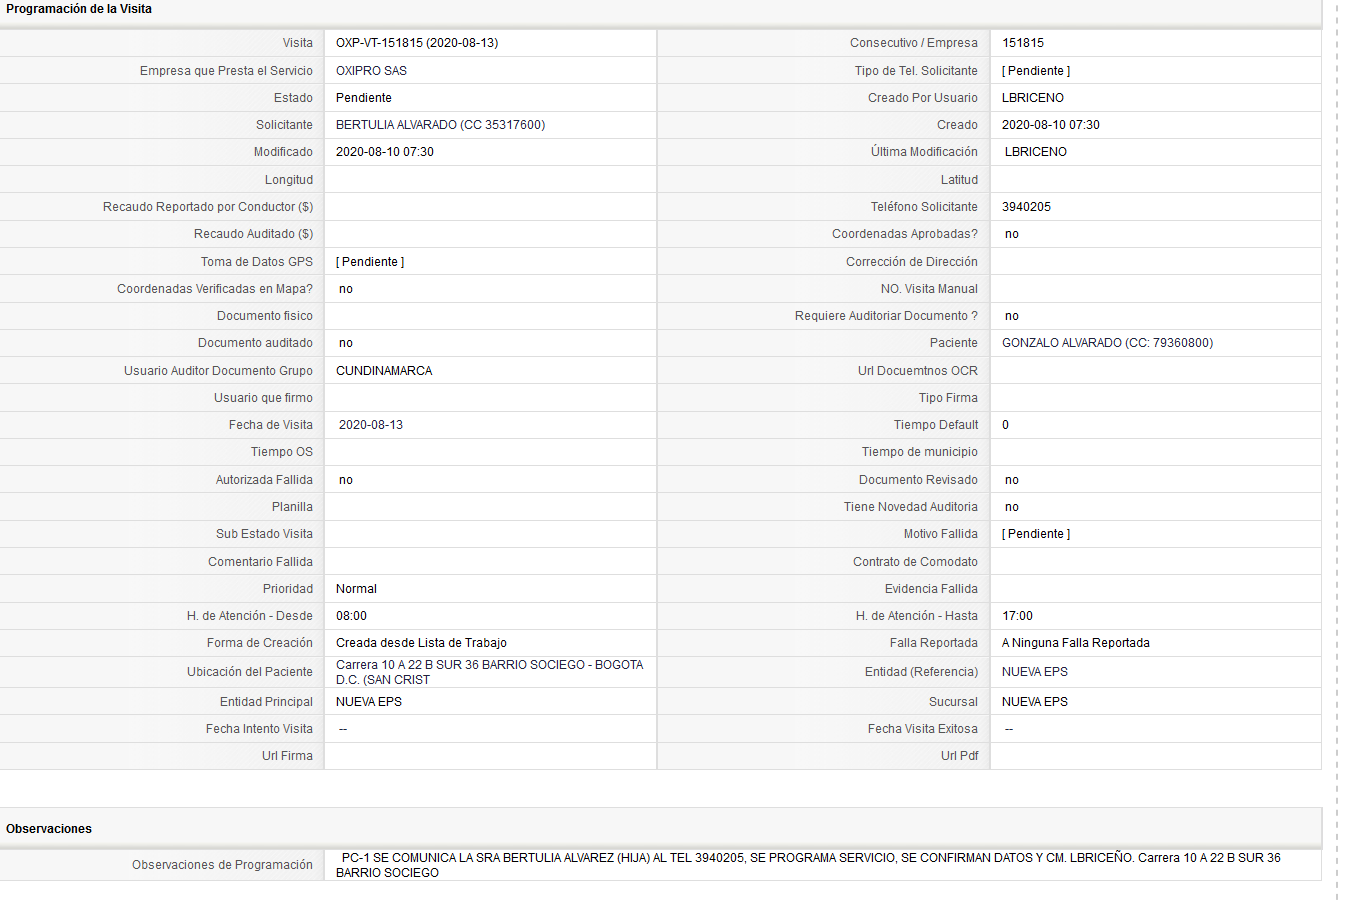The image size is (1348, 901).
Task: Select patient GONZALO ALVARADO (CC: 79360800)
Action: tap(1108, 343)
